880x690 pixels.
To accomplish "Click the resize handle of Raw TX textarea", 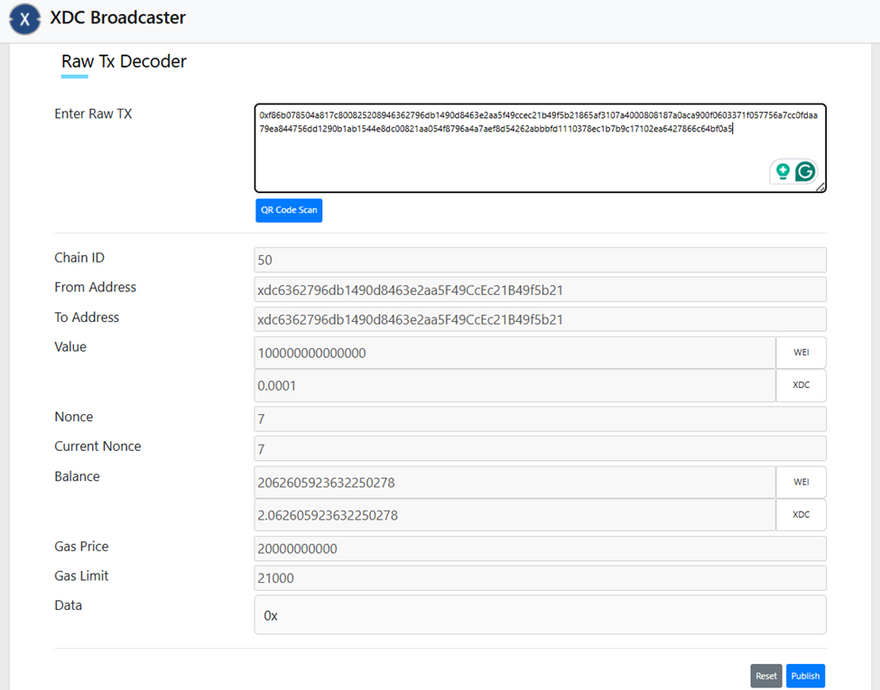I will coord(821,187).
